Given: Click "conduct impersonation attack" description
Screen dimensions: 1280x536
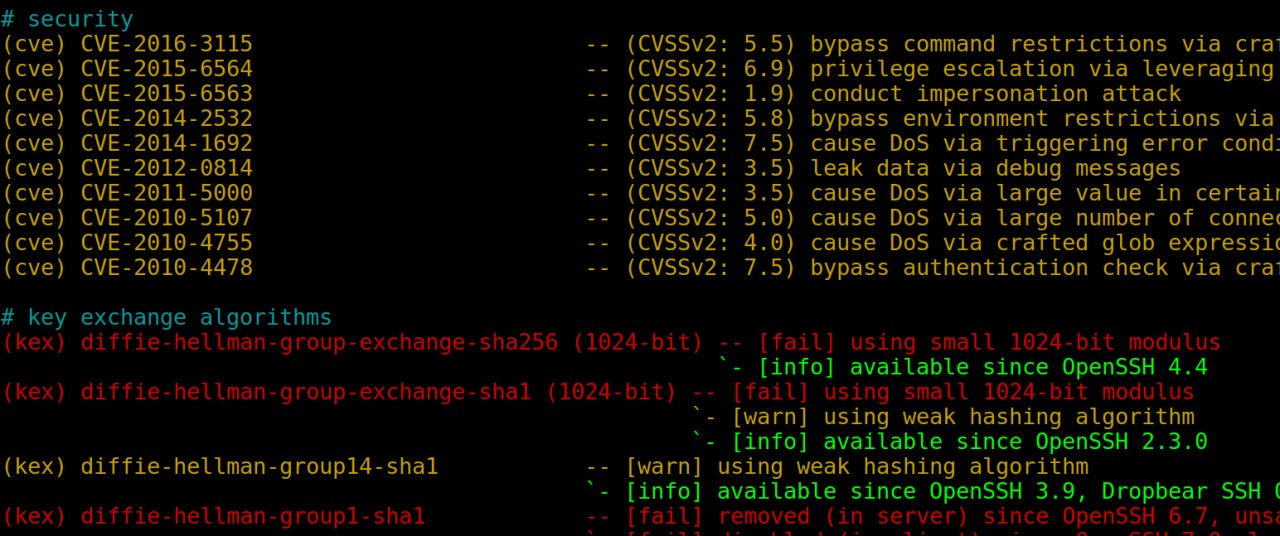Looking at the screenshot, I should click(995, 94).
